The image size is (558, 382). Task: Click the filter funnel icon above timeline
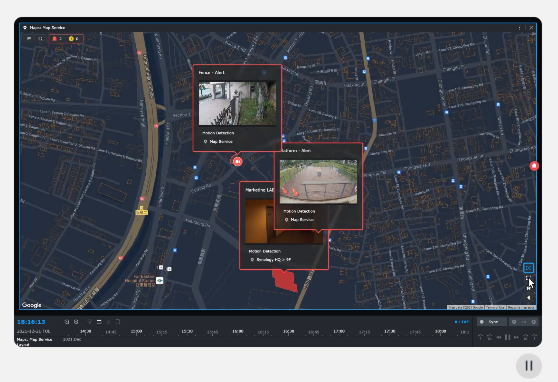tap(89, 322)
